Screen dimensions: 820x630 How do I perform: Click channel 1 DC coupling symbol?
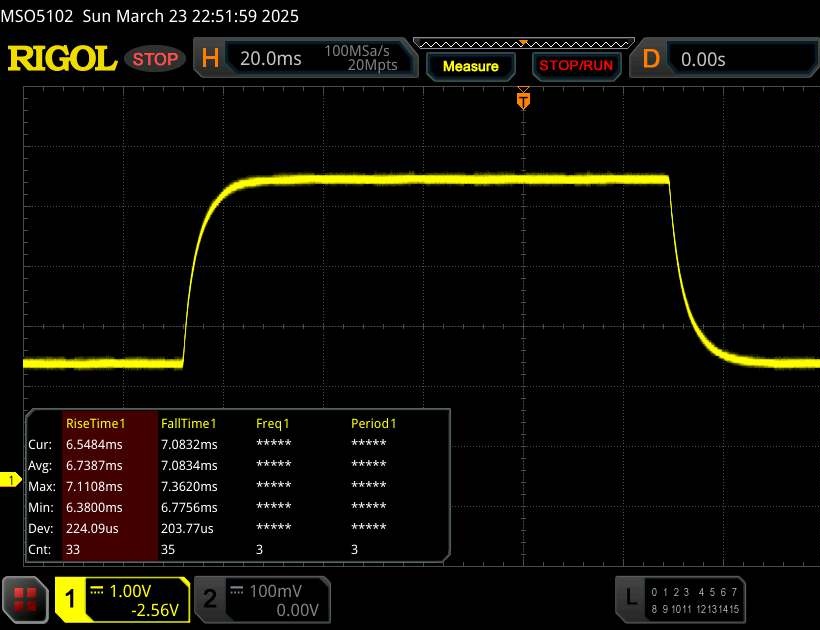click(x=97, y=590)
